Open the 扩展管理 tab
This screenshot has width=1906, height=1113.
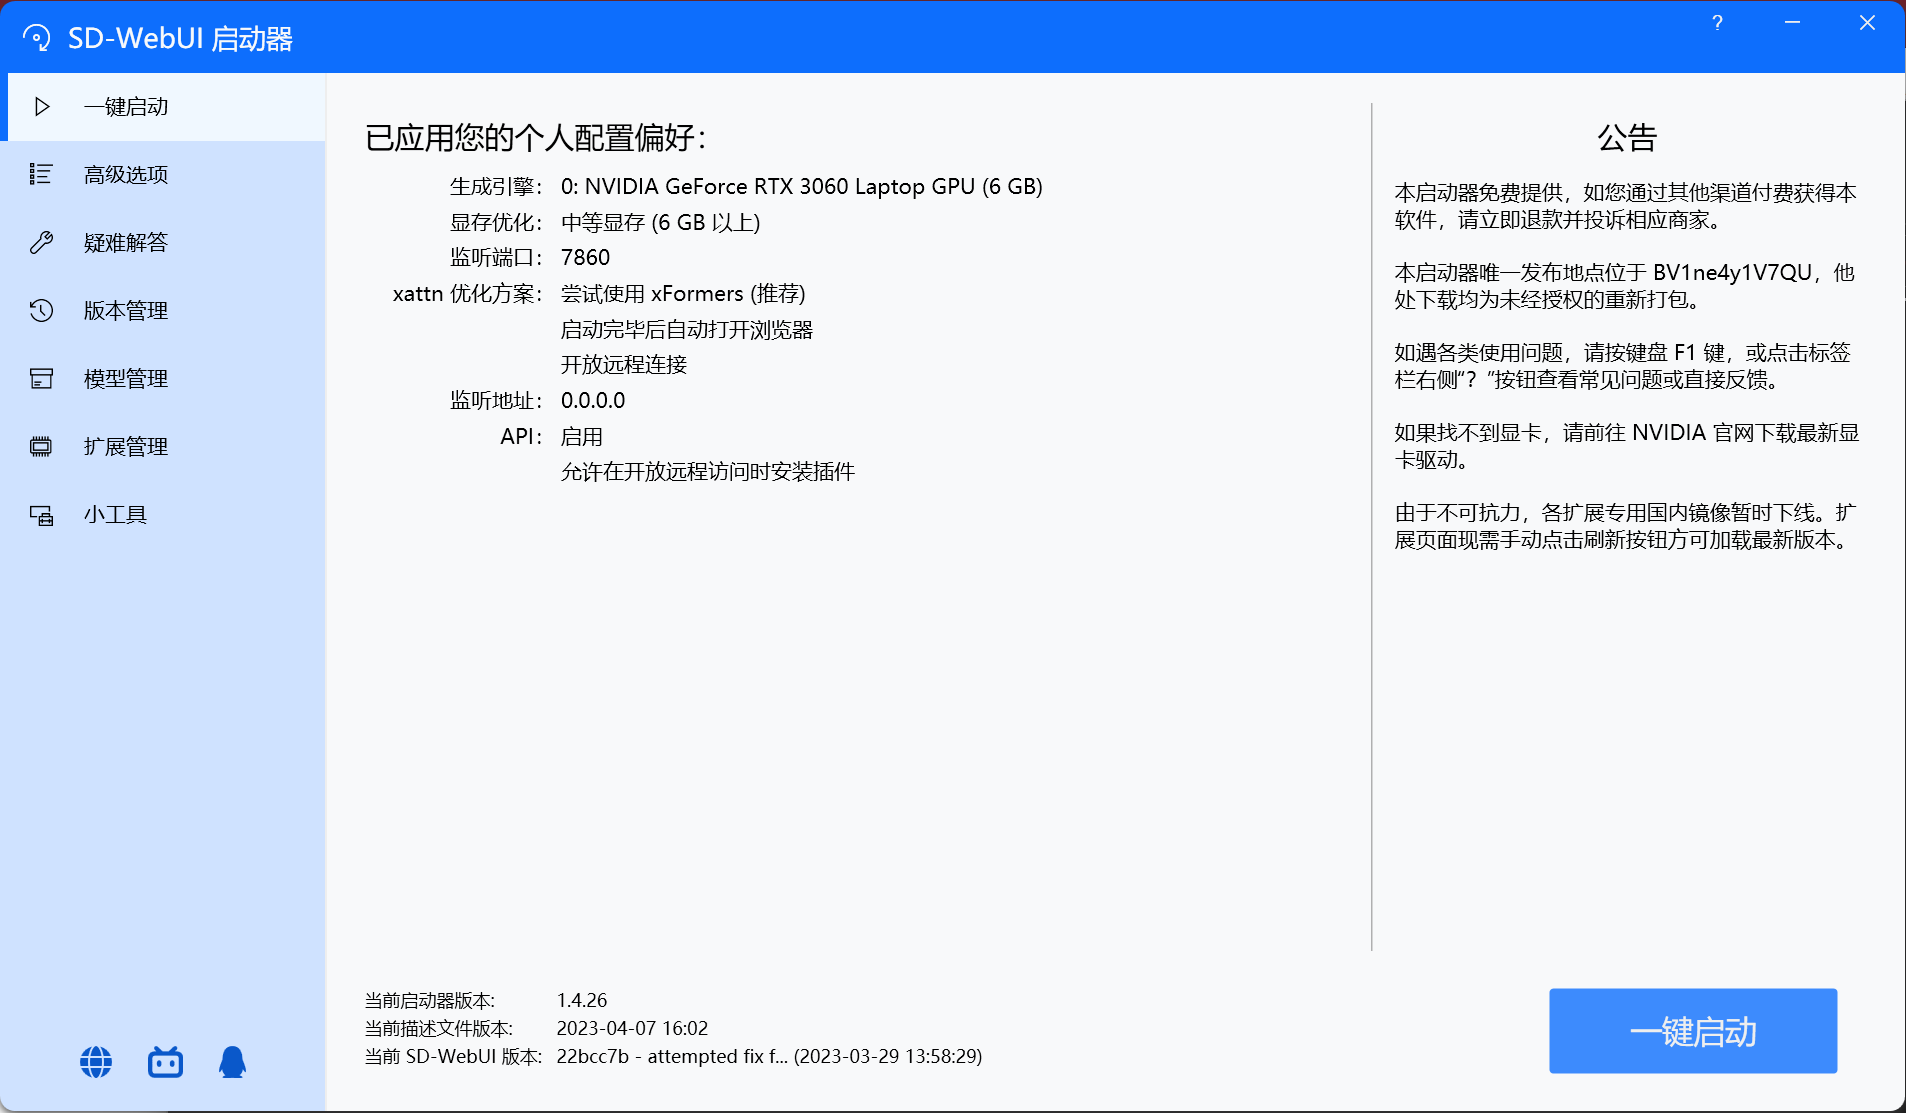(x=165, y=447)
